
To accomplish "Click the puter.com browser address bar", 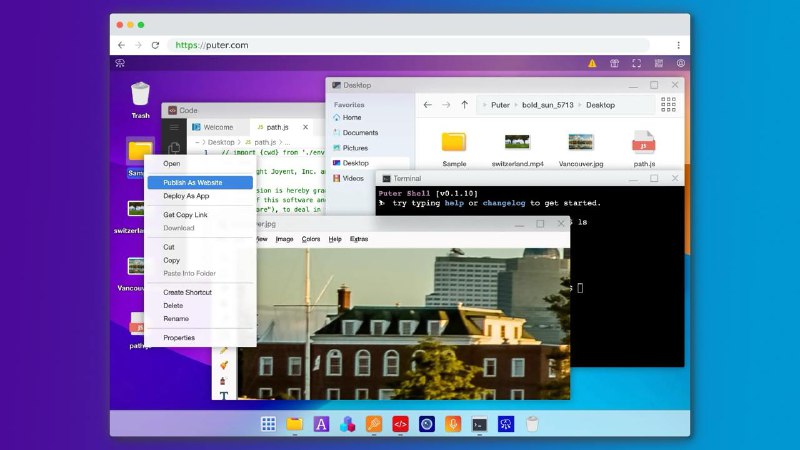I will 410,45.
